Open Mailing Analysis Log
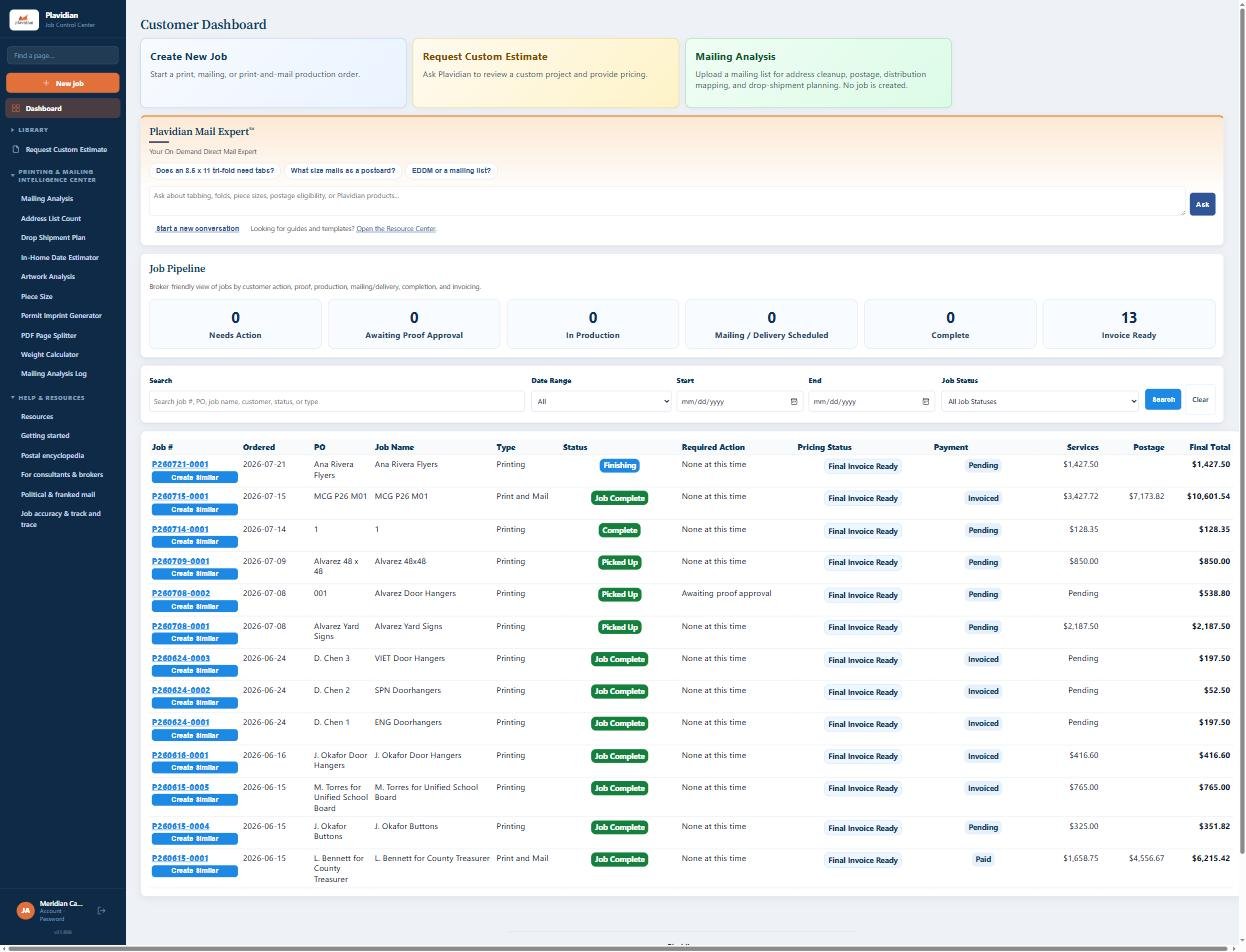Screen dimensions: 1246x952 (x=54, y=373)
